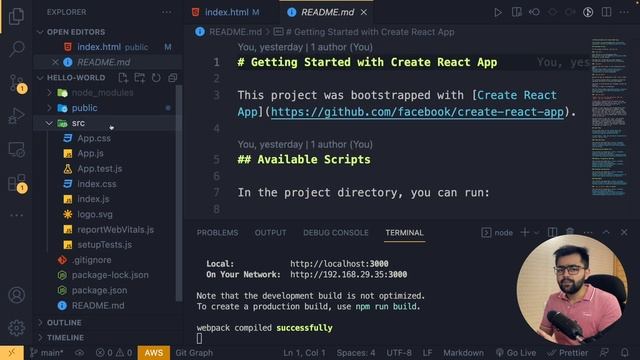Split the terminal
The image size is (640, 360).
pyautogui.click(x=552, y=232)
